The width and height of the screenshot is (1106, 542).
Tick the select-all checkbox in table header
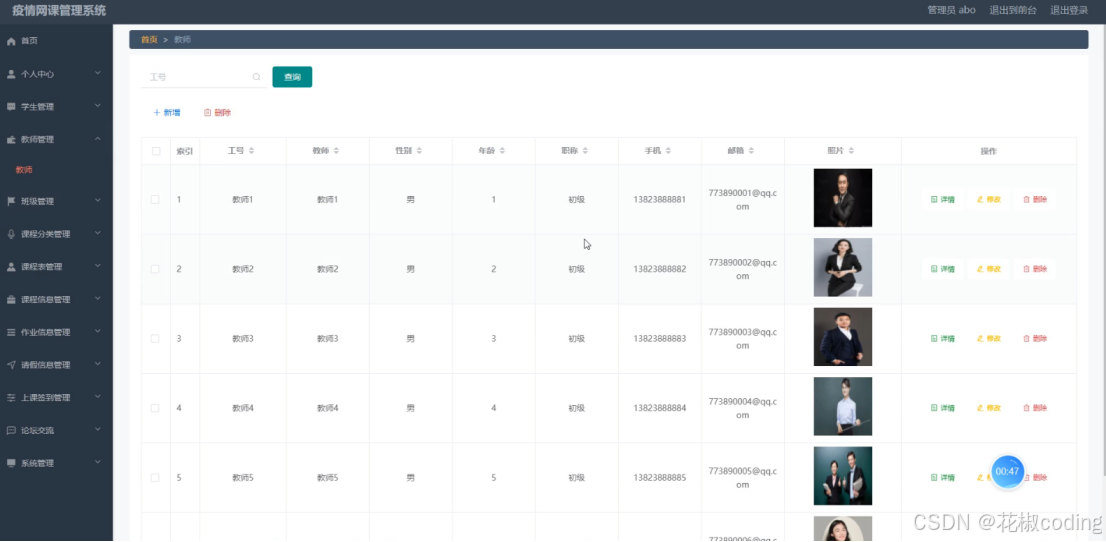click(x=156, y=151)
